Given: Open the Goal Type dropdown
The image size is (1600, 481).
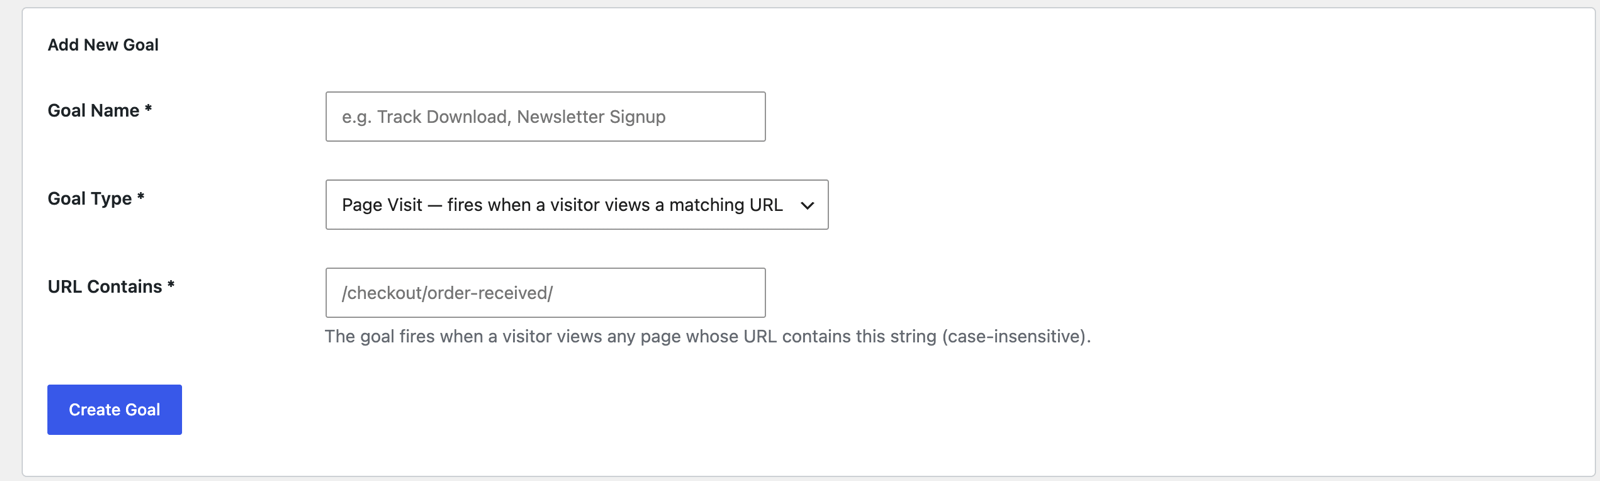Looking at the screenshot, I should click(x=577, y=205).
